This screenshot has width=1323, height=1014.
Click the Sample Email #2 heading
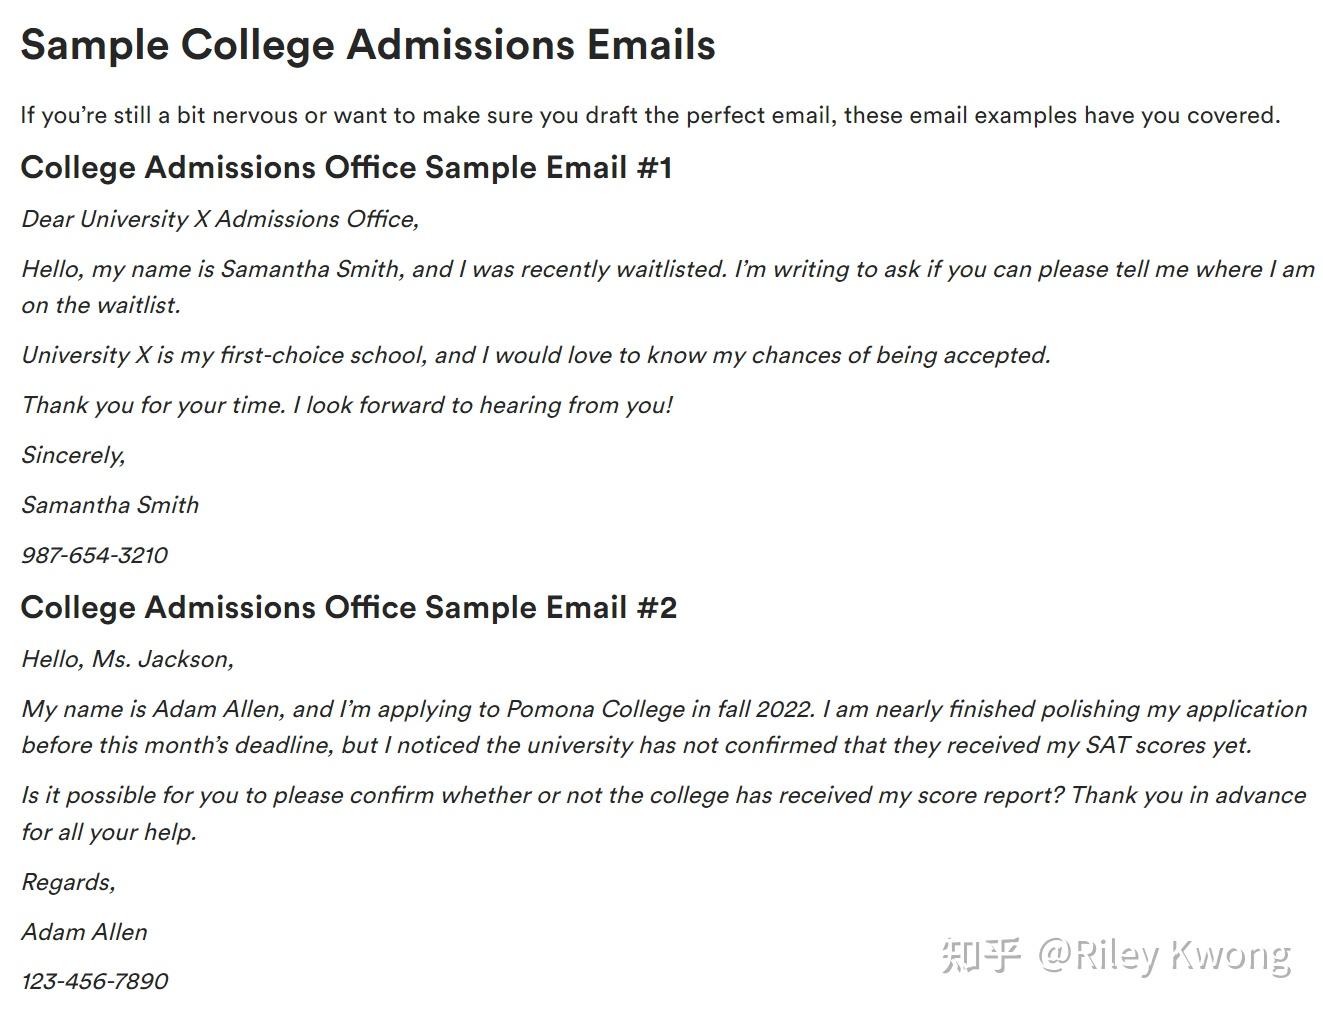[x=348, y=607]
